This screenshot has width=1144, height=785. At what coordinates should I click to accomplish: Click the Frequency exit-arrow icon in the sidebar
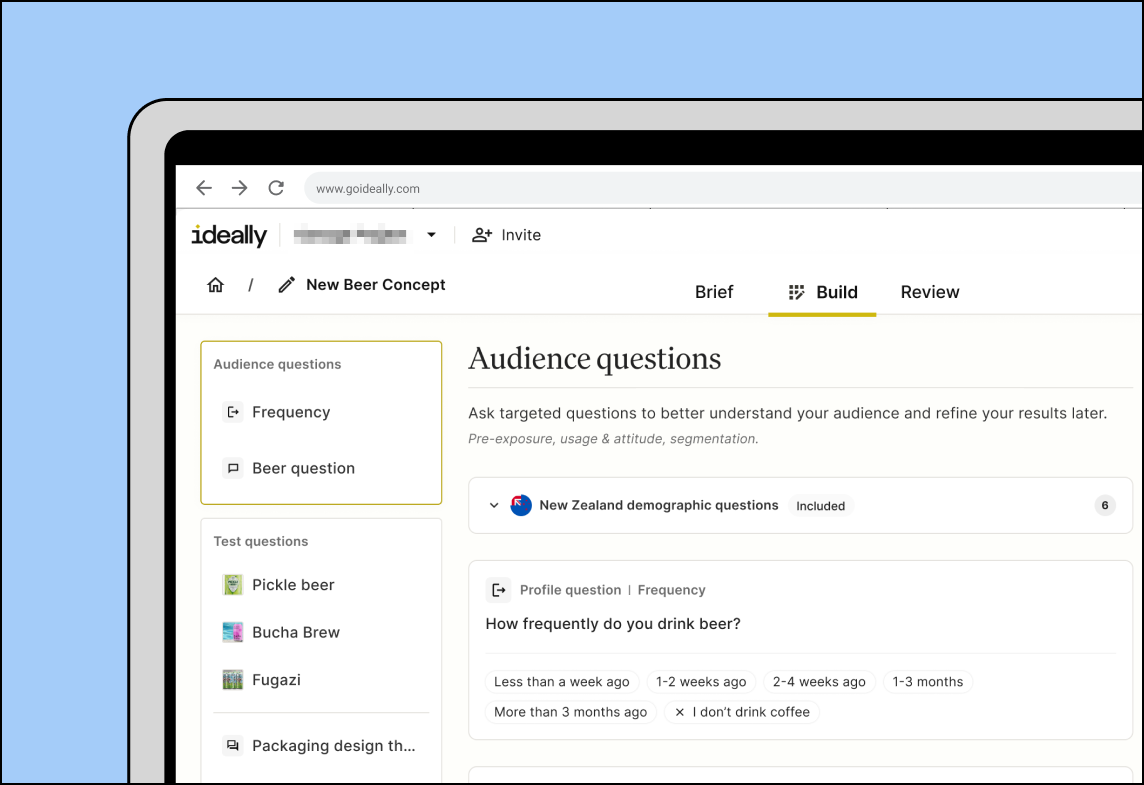pyautogui.click(x=233, y=412)
